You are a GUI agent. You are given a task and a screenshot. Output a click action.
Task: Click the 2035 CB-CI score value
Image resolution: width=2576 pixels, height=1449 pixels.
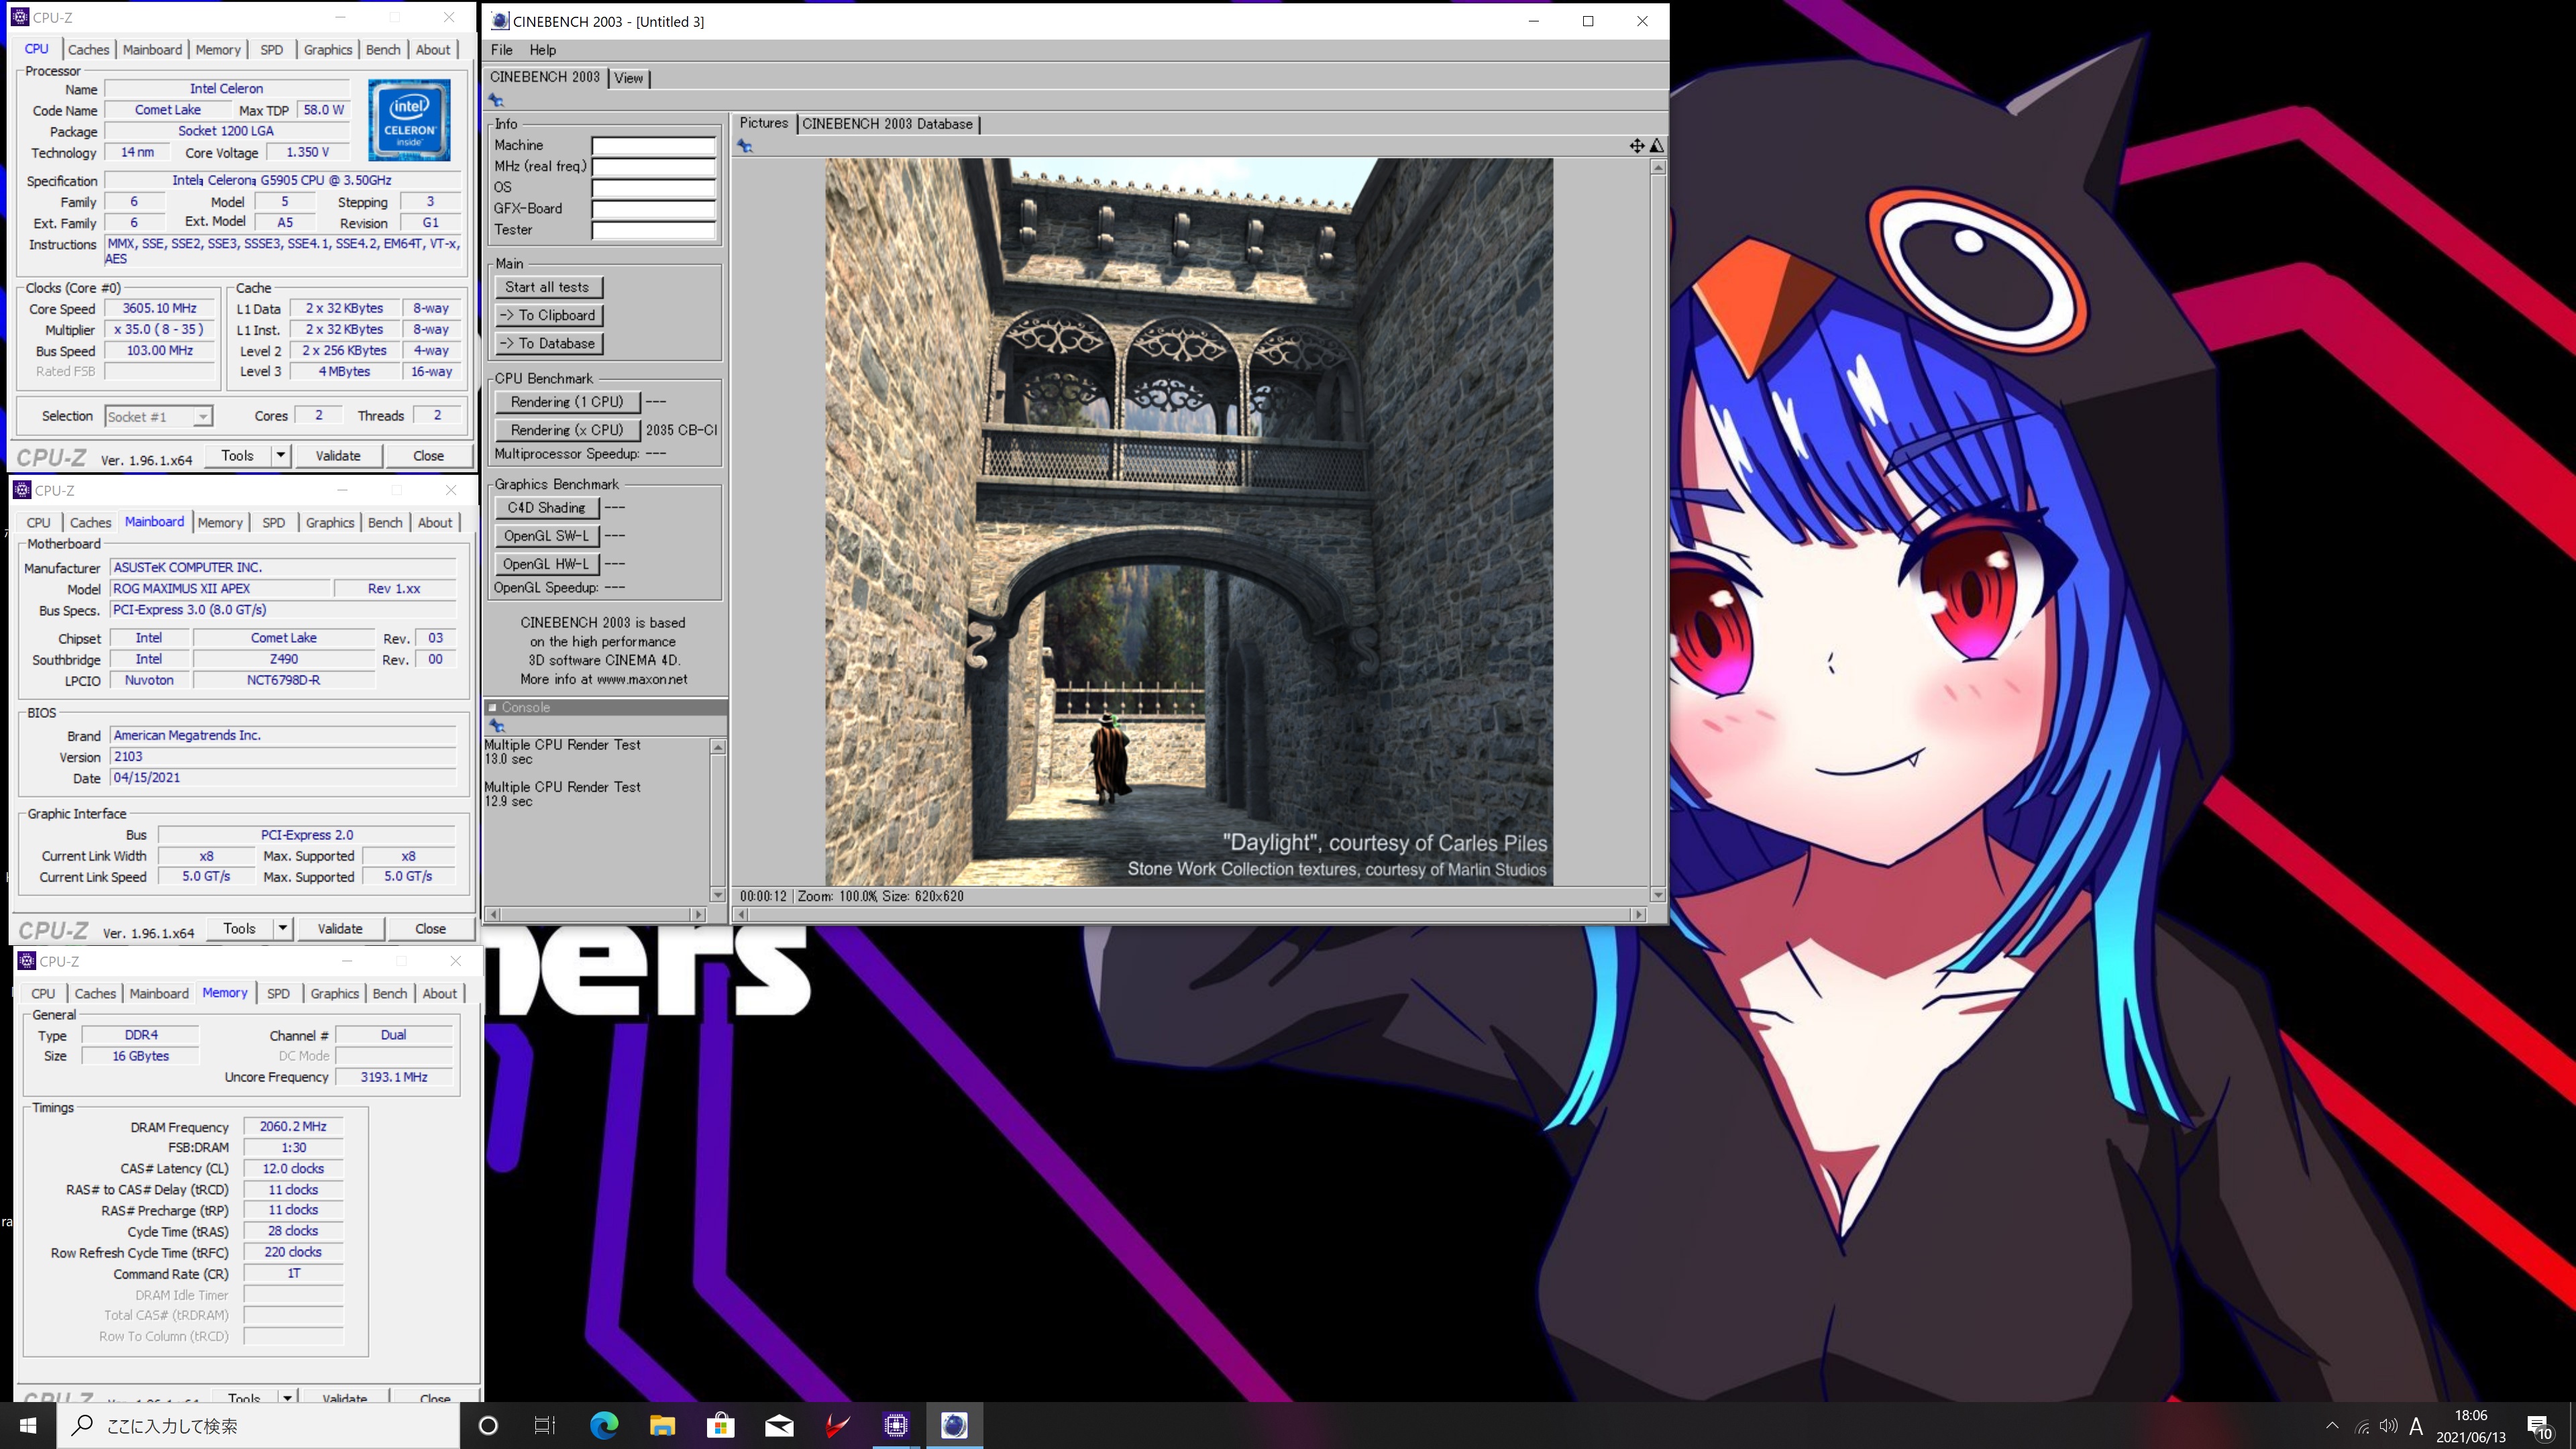681,430
